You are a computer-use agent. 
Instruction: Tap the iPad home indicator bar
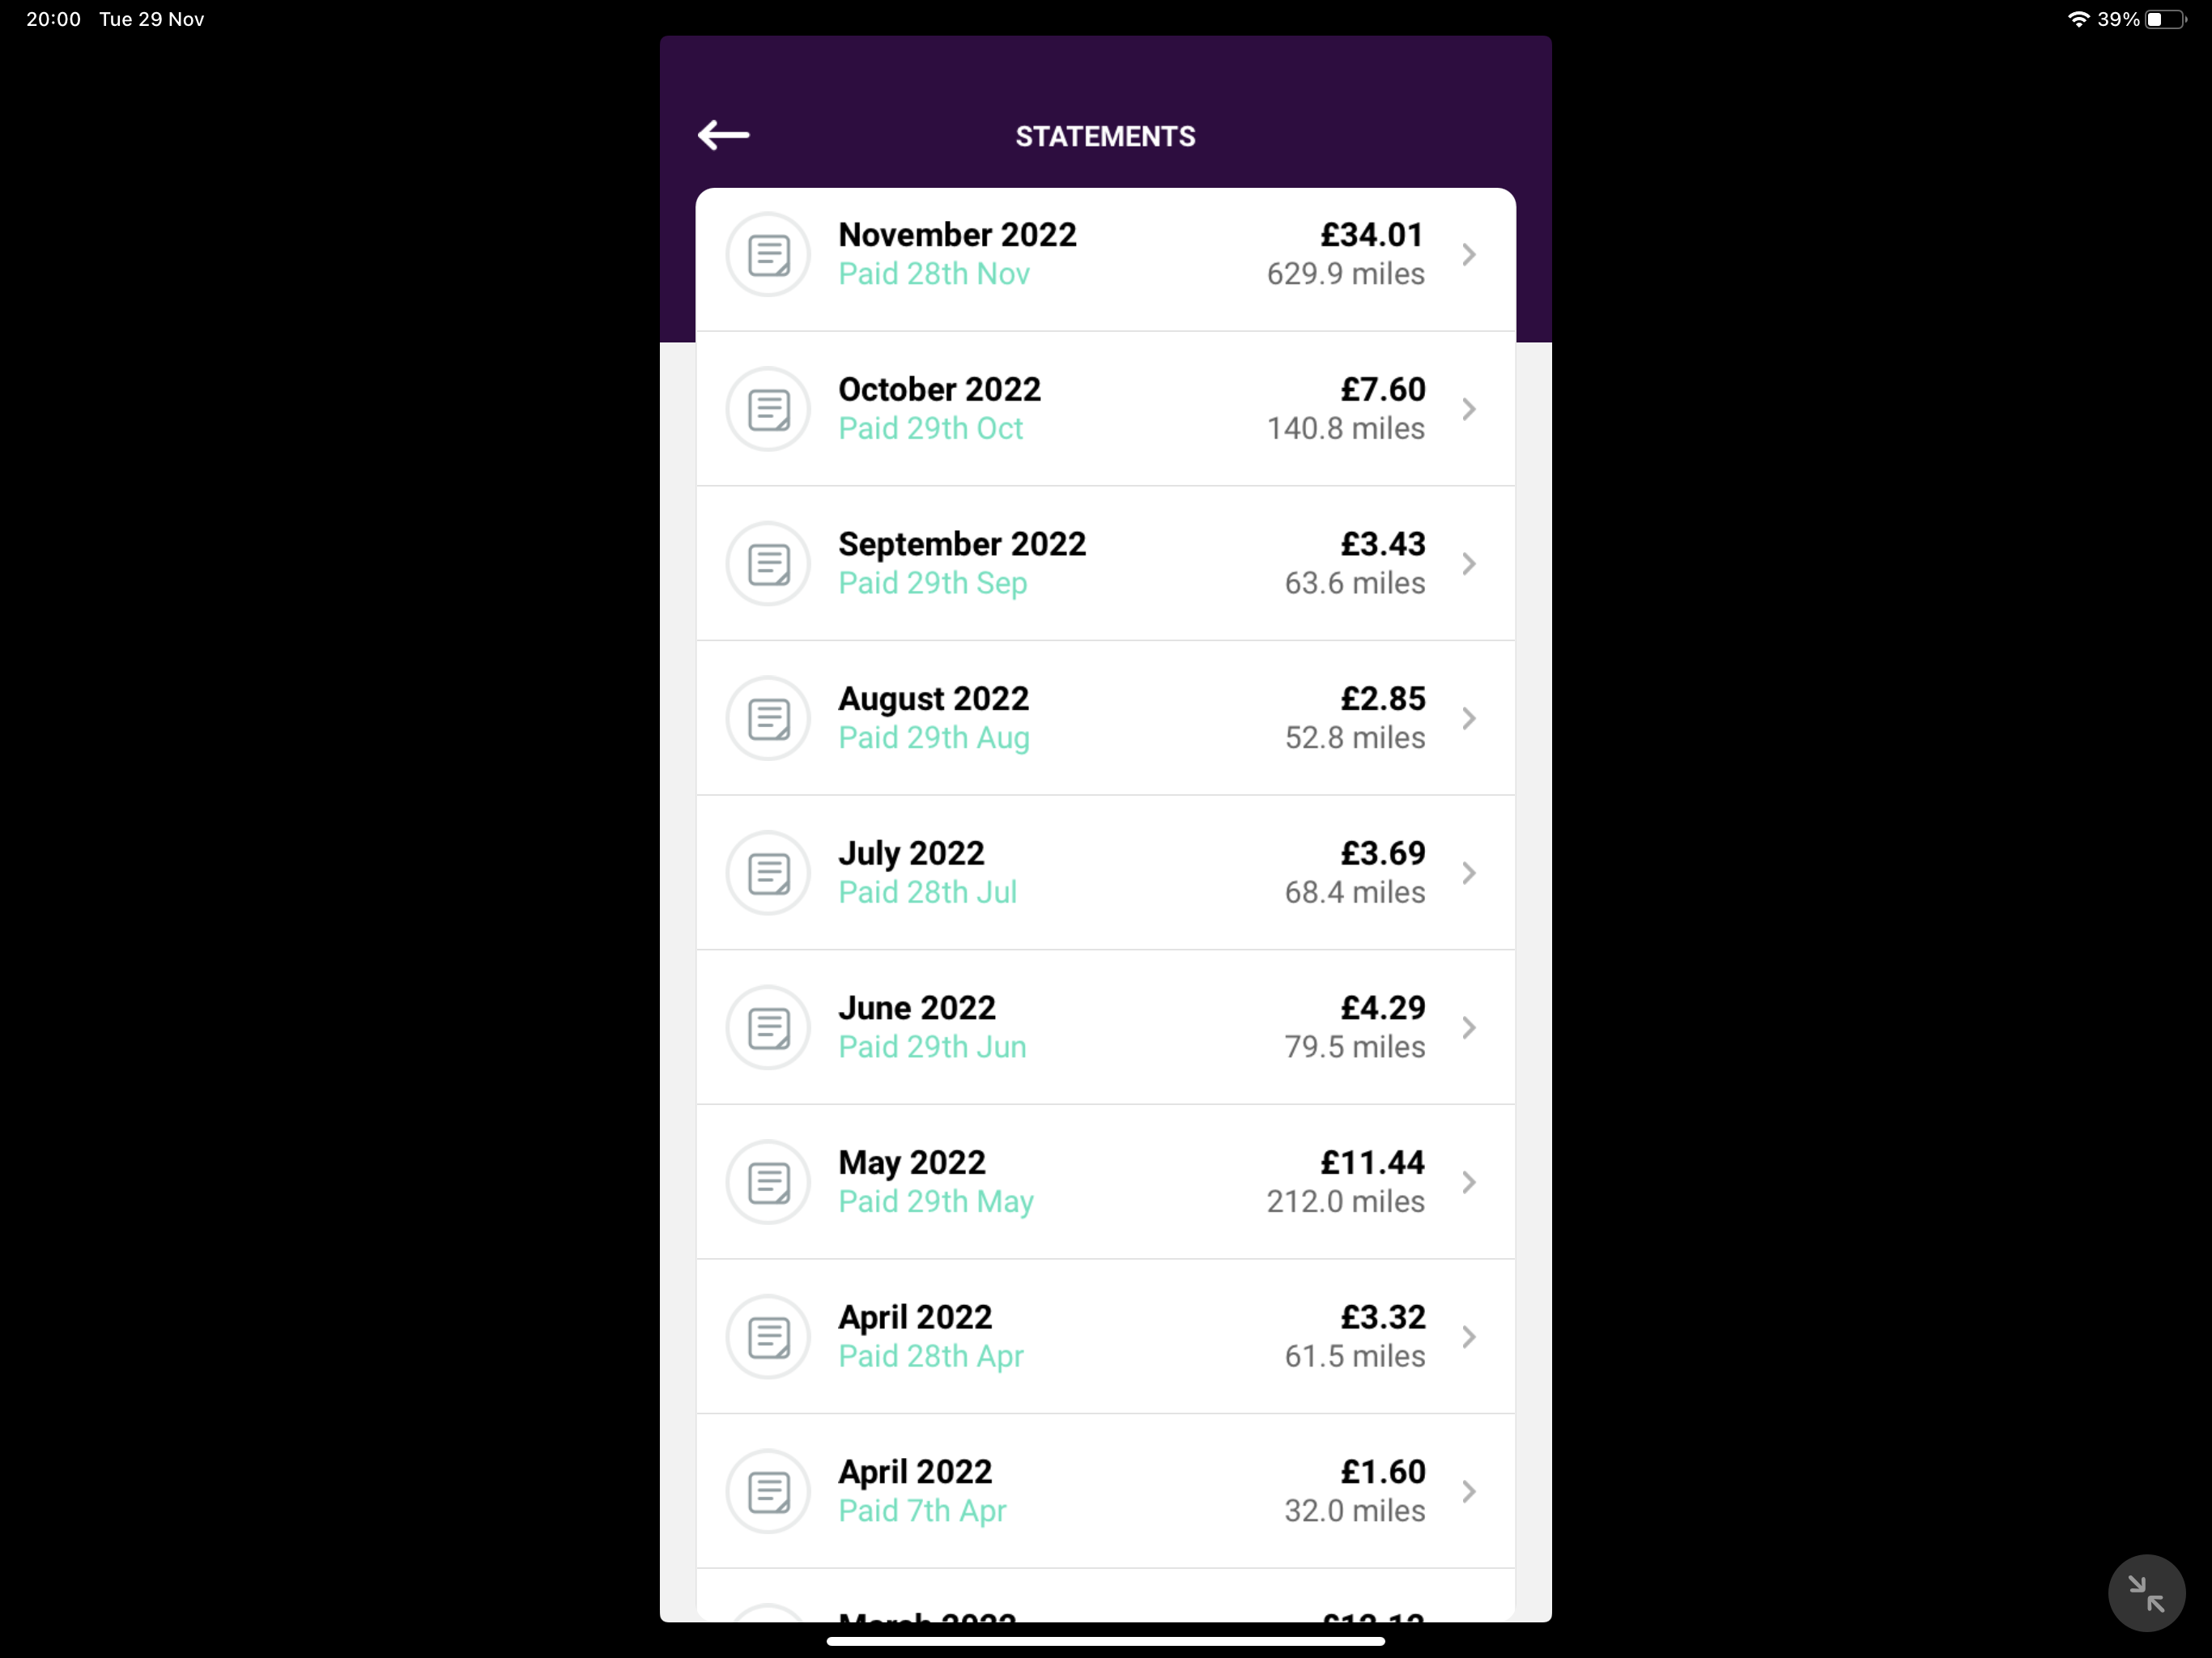[x=1105, y=1641]
